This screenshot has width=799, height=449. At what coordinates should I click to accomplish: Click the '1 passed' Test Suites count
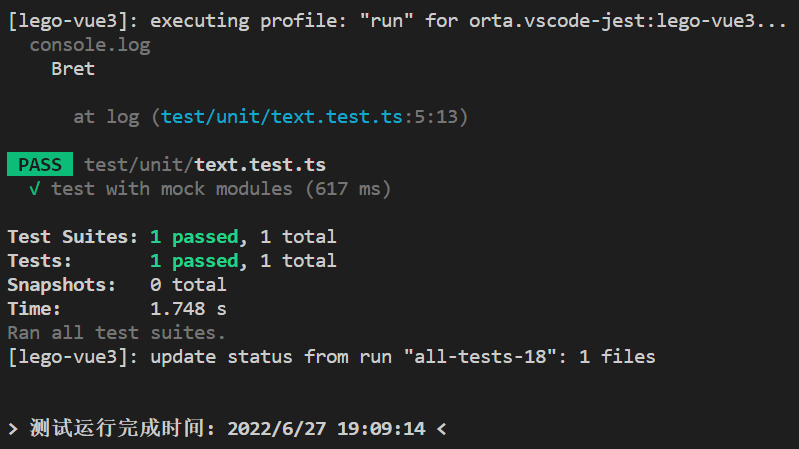(194, 237)
